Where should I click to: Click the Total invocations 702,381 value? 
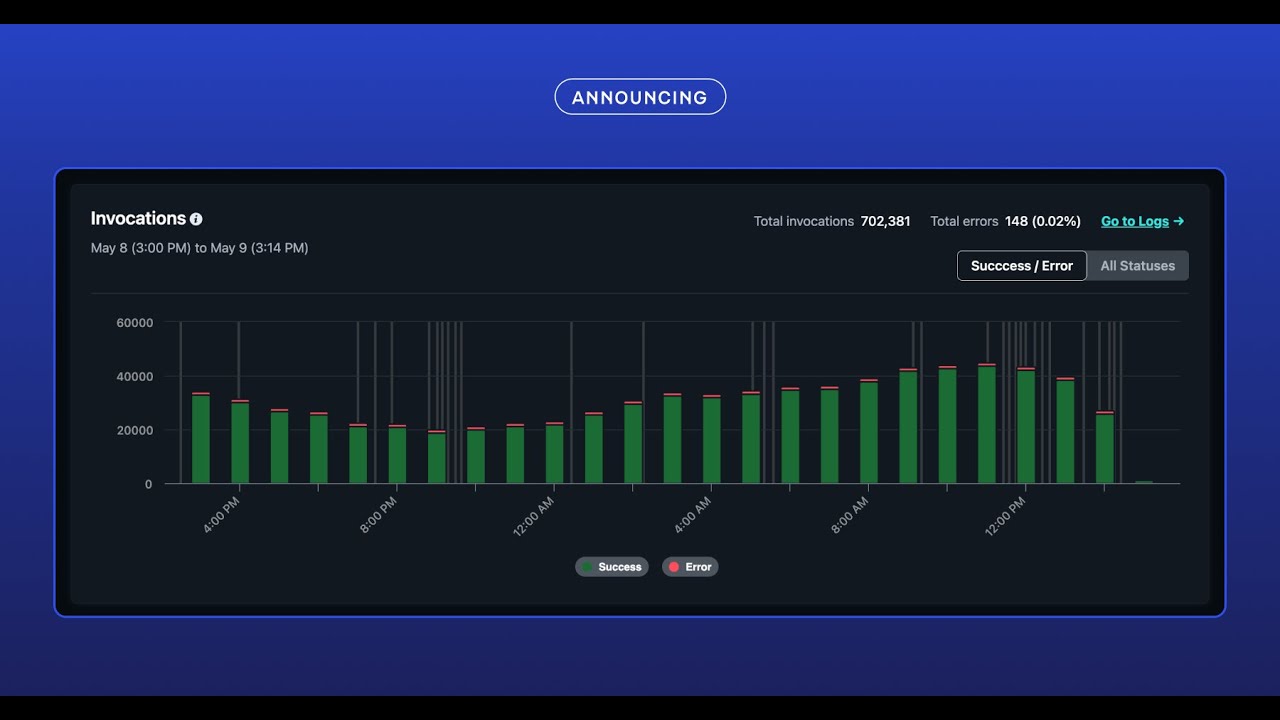pyautogui.click(x=885, y=221)
